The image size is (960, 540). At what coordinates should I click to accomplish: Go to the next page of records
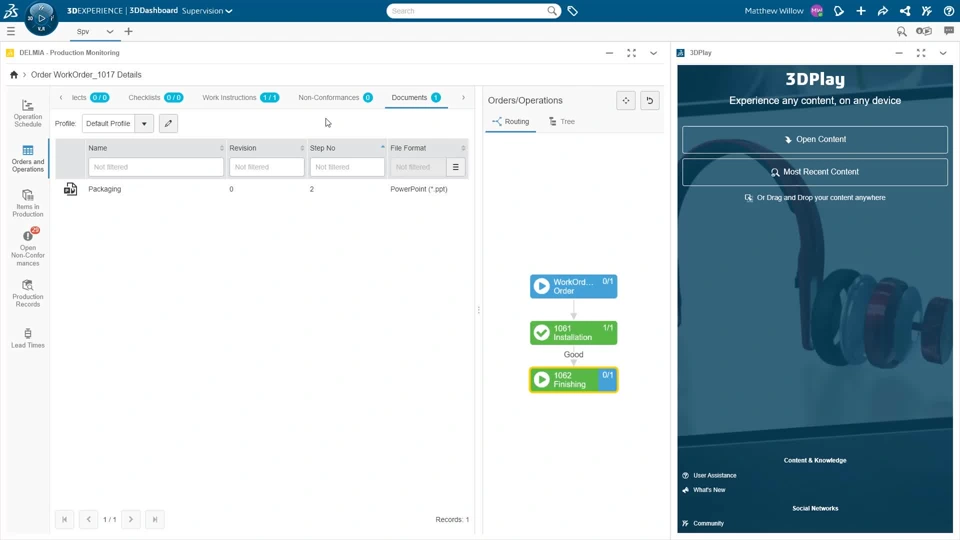pyautogui.click(x=130, y=519)
